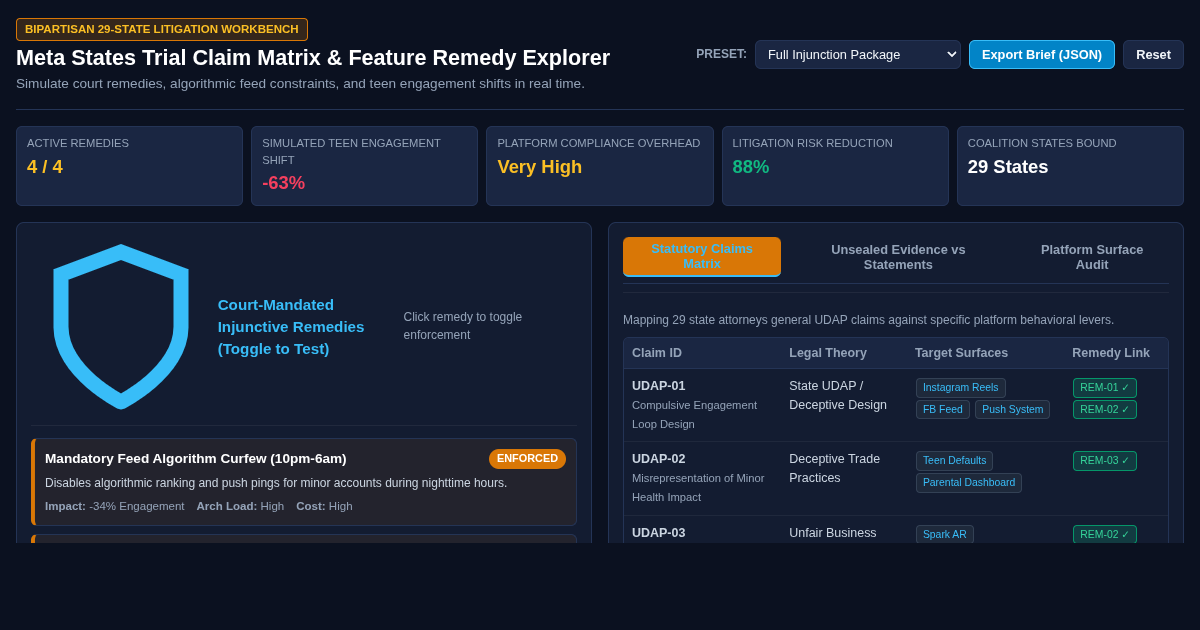This screenshot has width=1200, height=630.
Task: Click 'Deceptive Trade Practices' legal theory cell
Action: coord(835,468)
